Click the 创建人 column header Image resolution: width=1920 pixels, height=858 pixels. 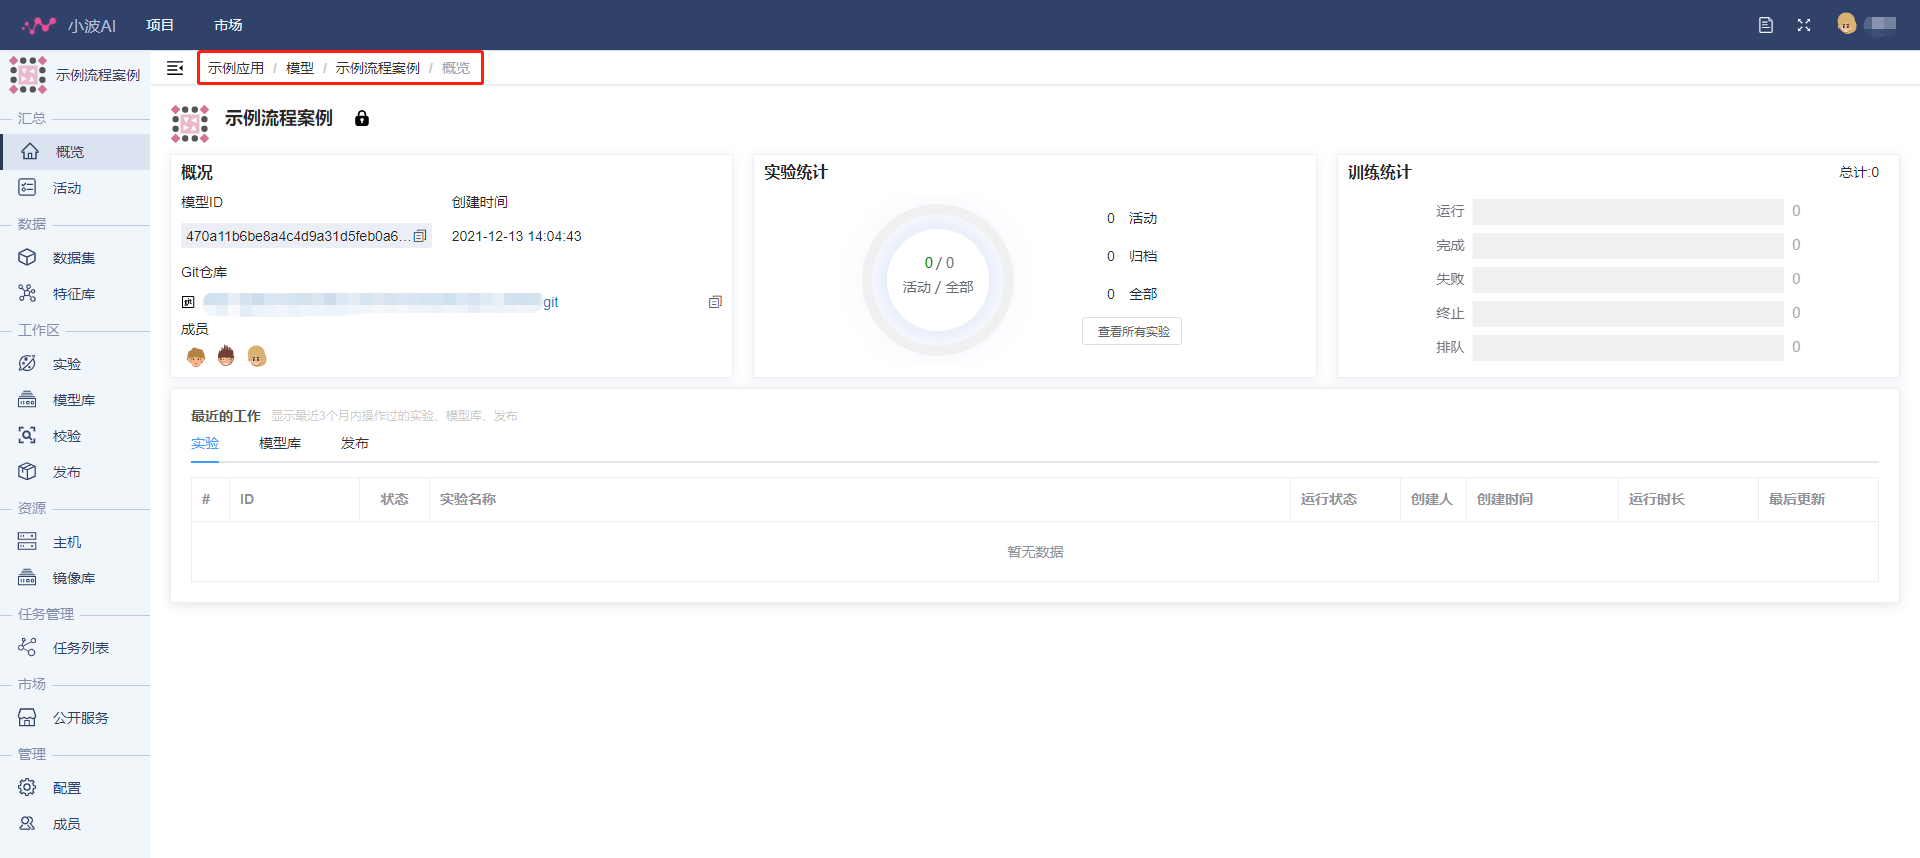1431,499
